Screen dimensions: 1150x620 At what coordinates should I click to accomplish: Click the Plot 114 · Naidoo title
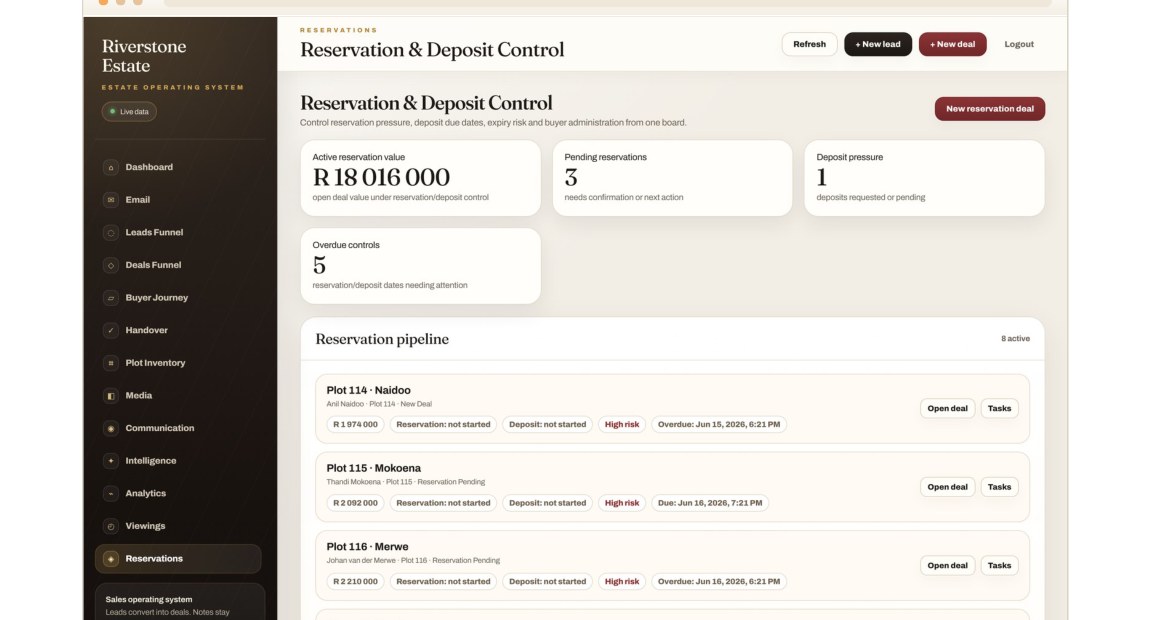pyautogui.click(x=368, y=390)
